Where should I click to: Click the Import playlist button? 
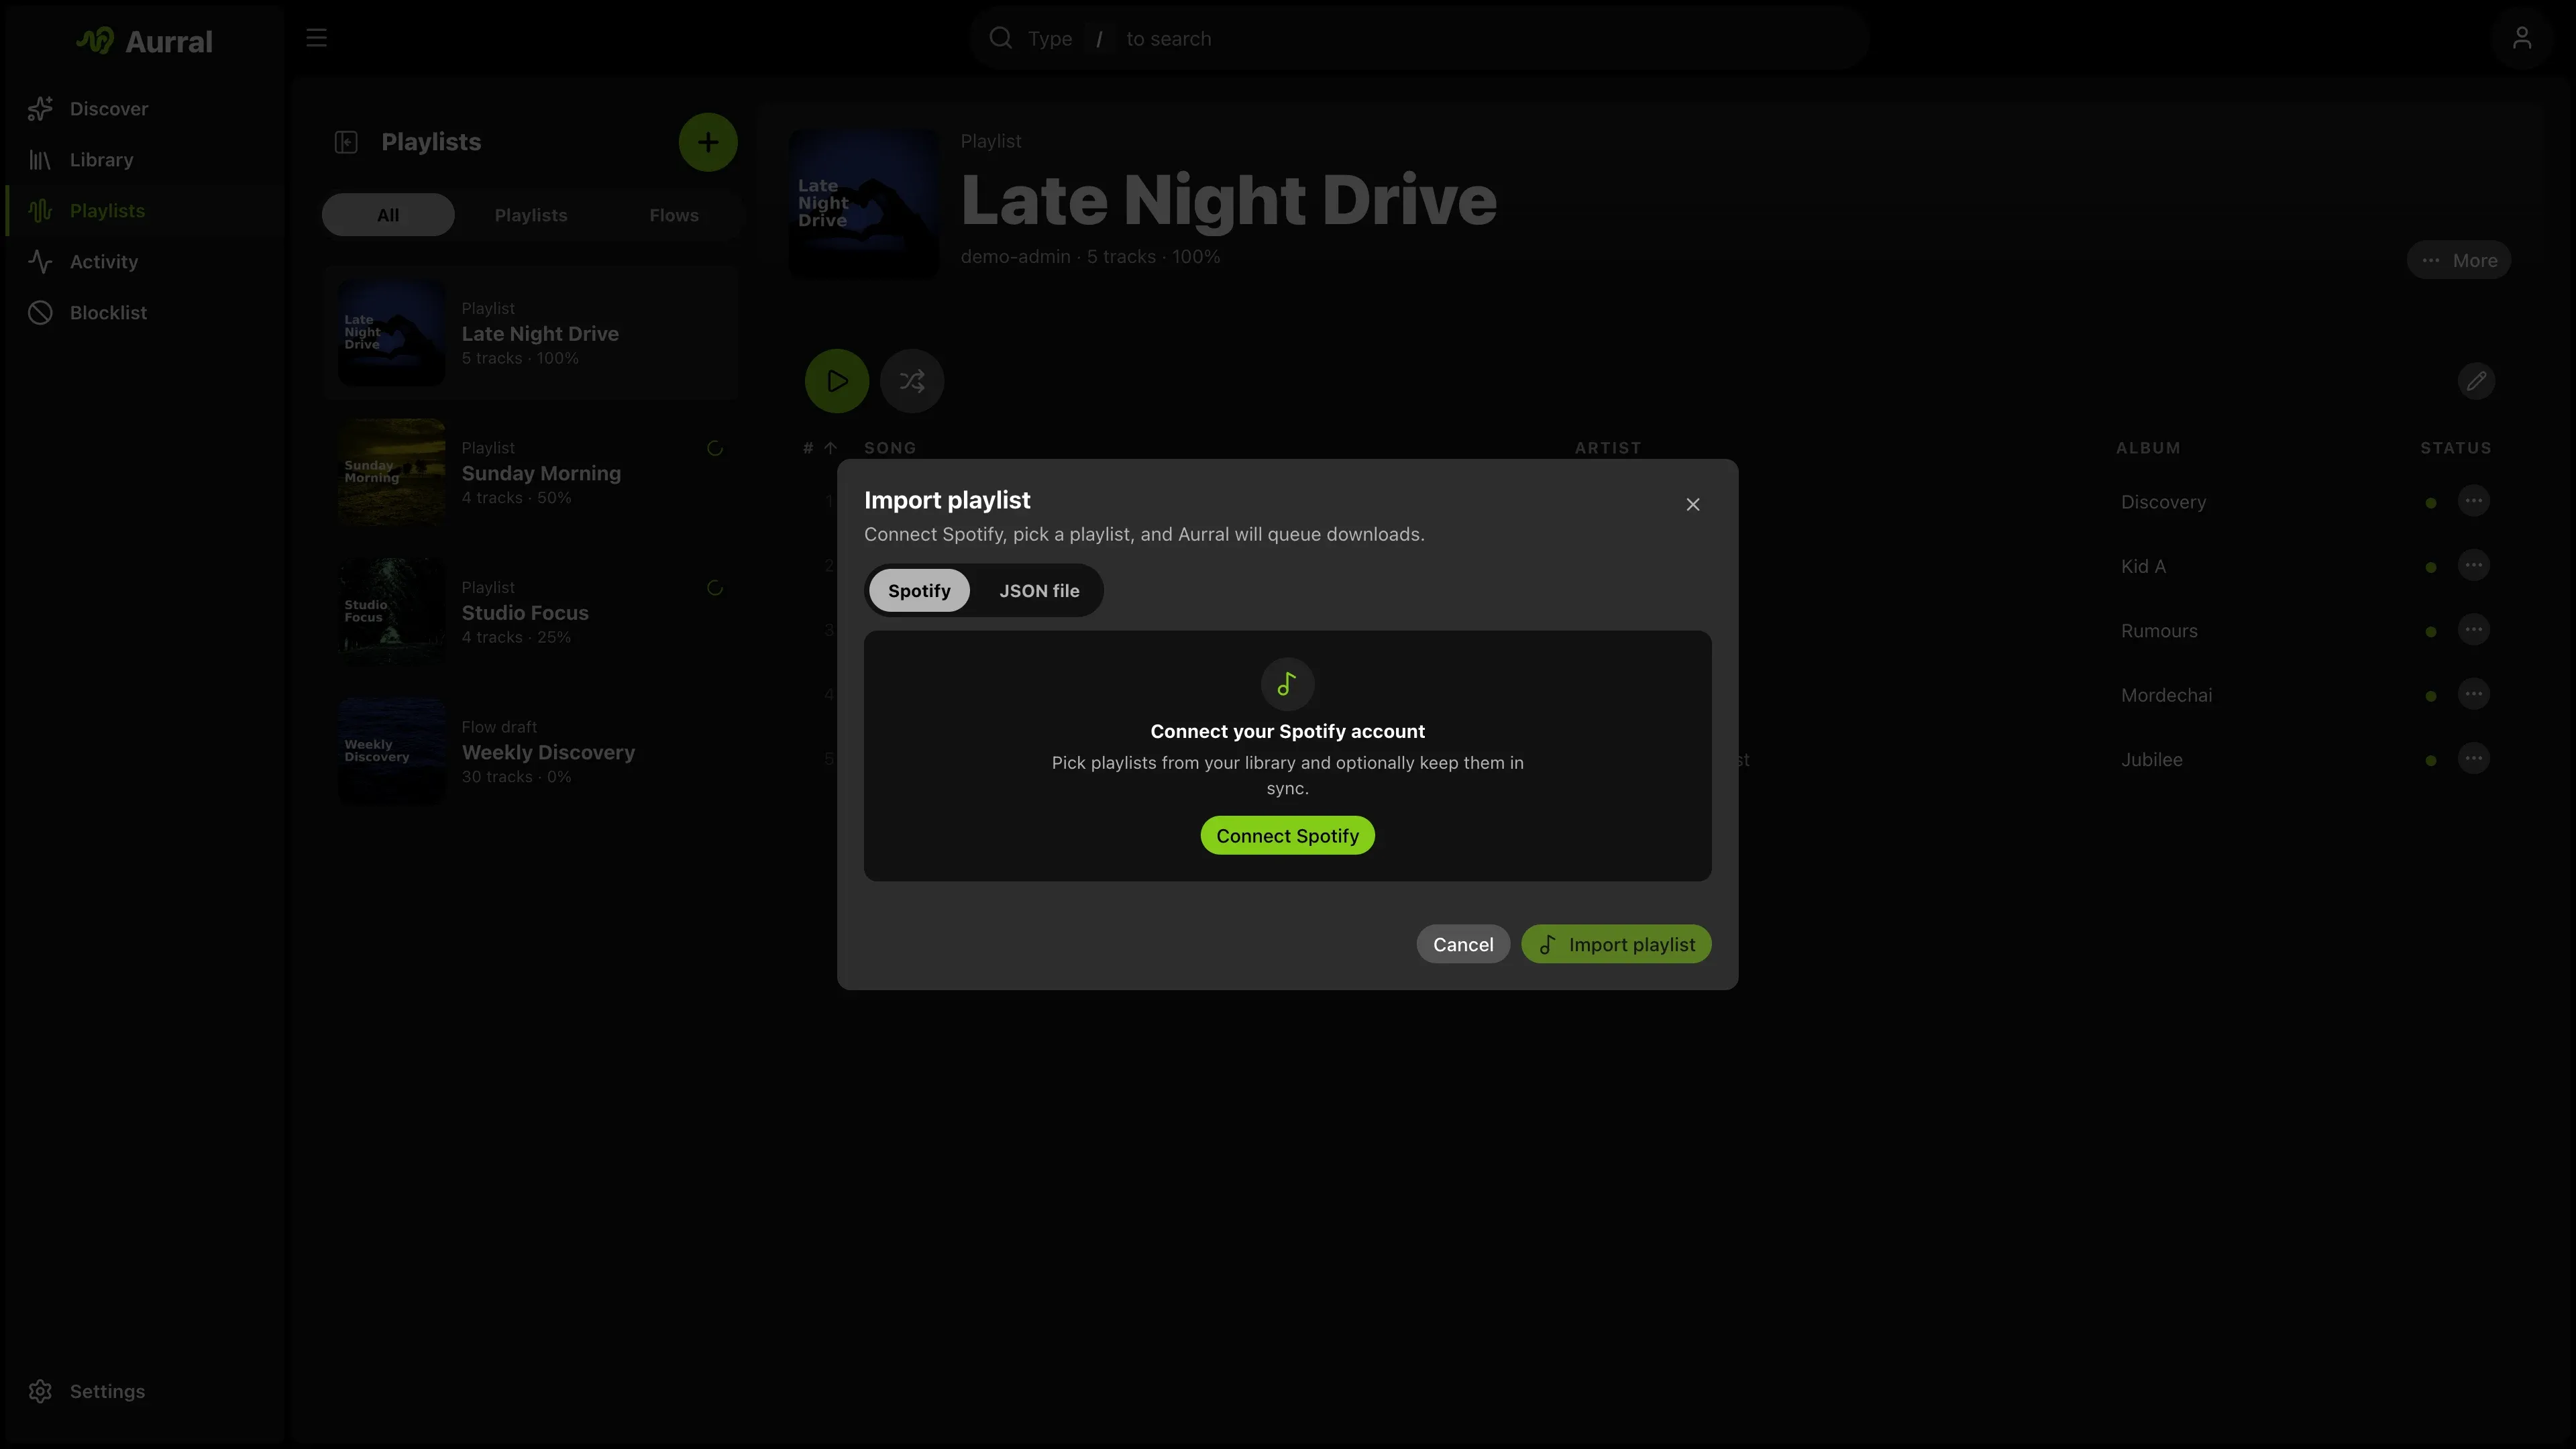click(x=1616, y=944)
